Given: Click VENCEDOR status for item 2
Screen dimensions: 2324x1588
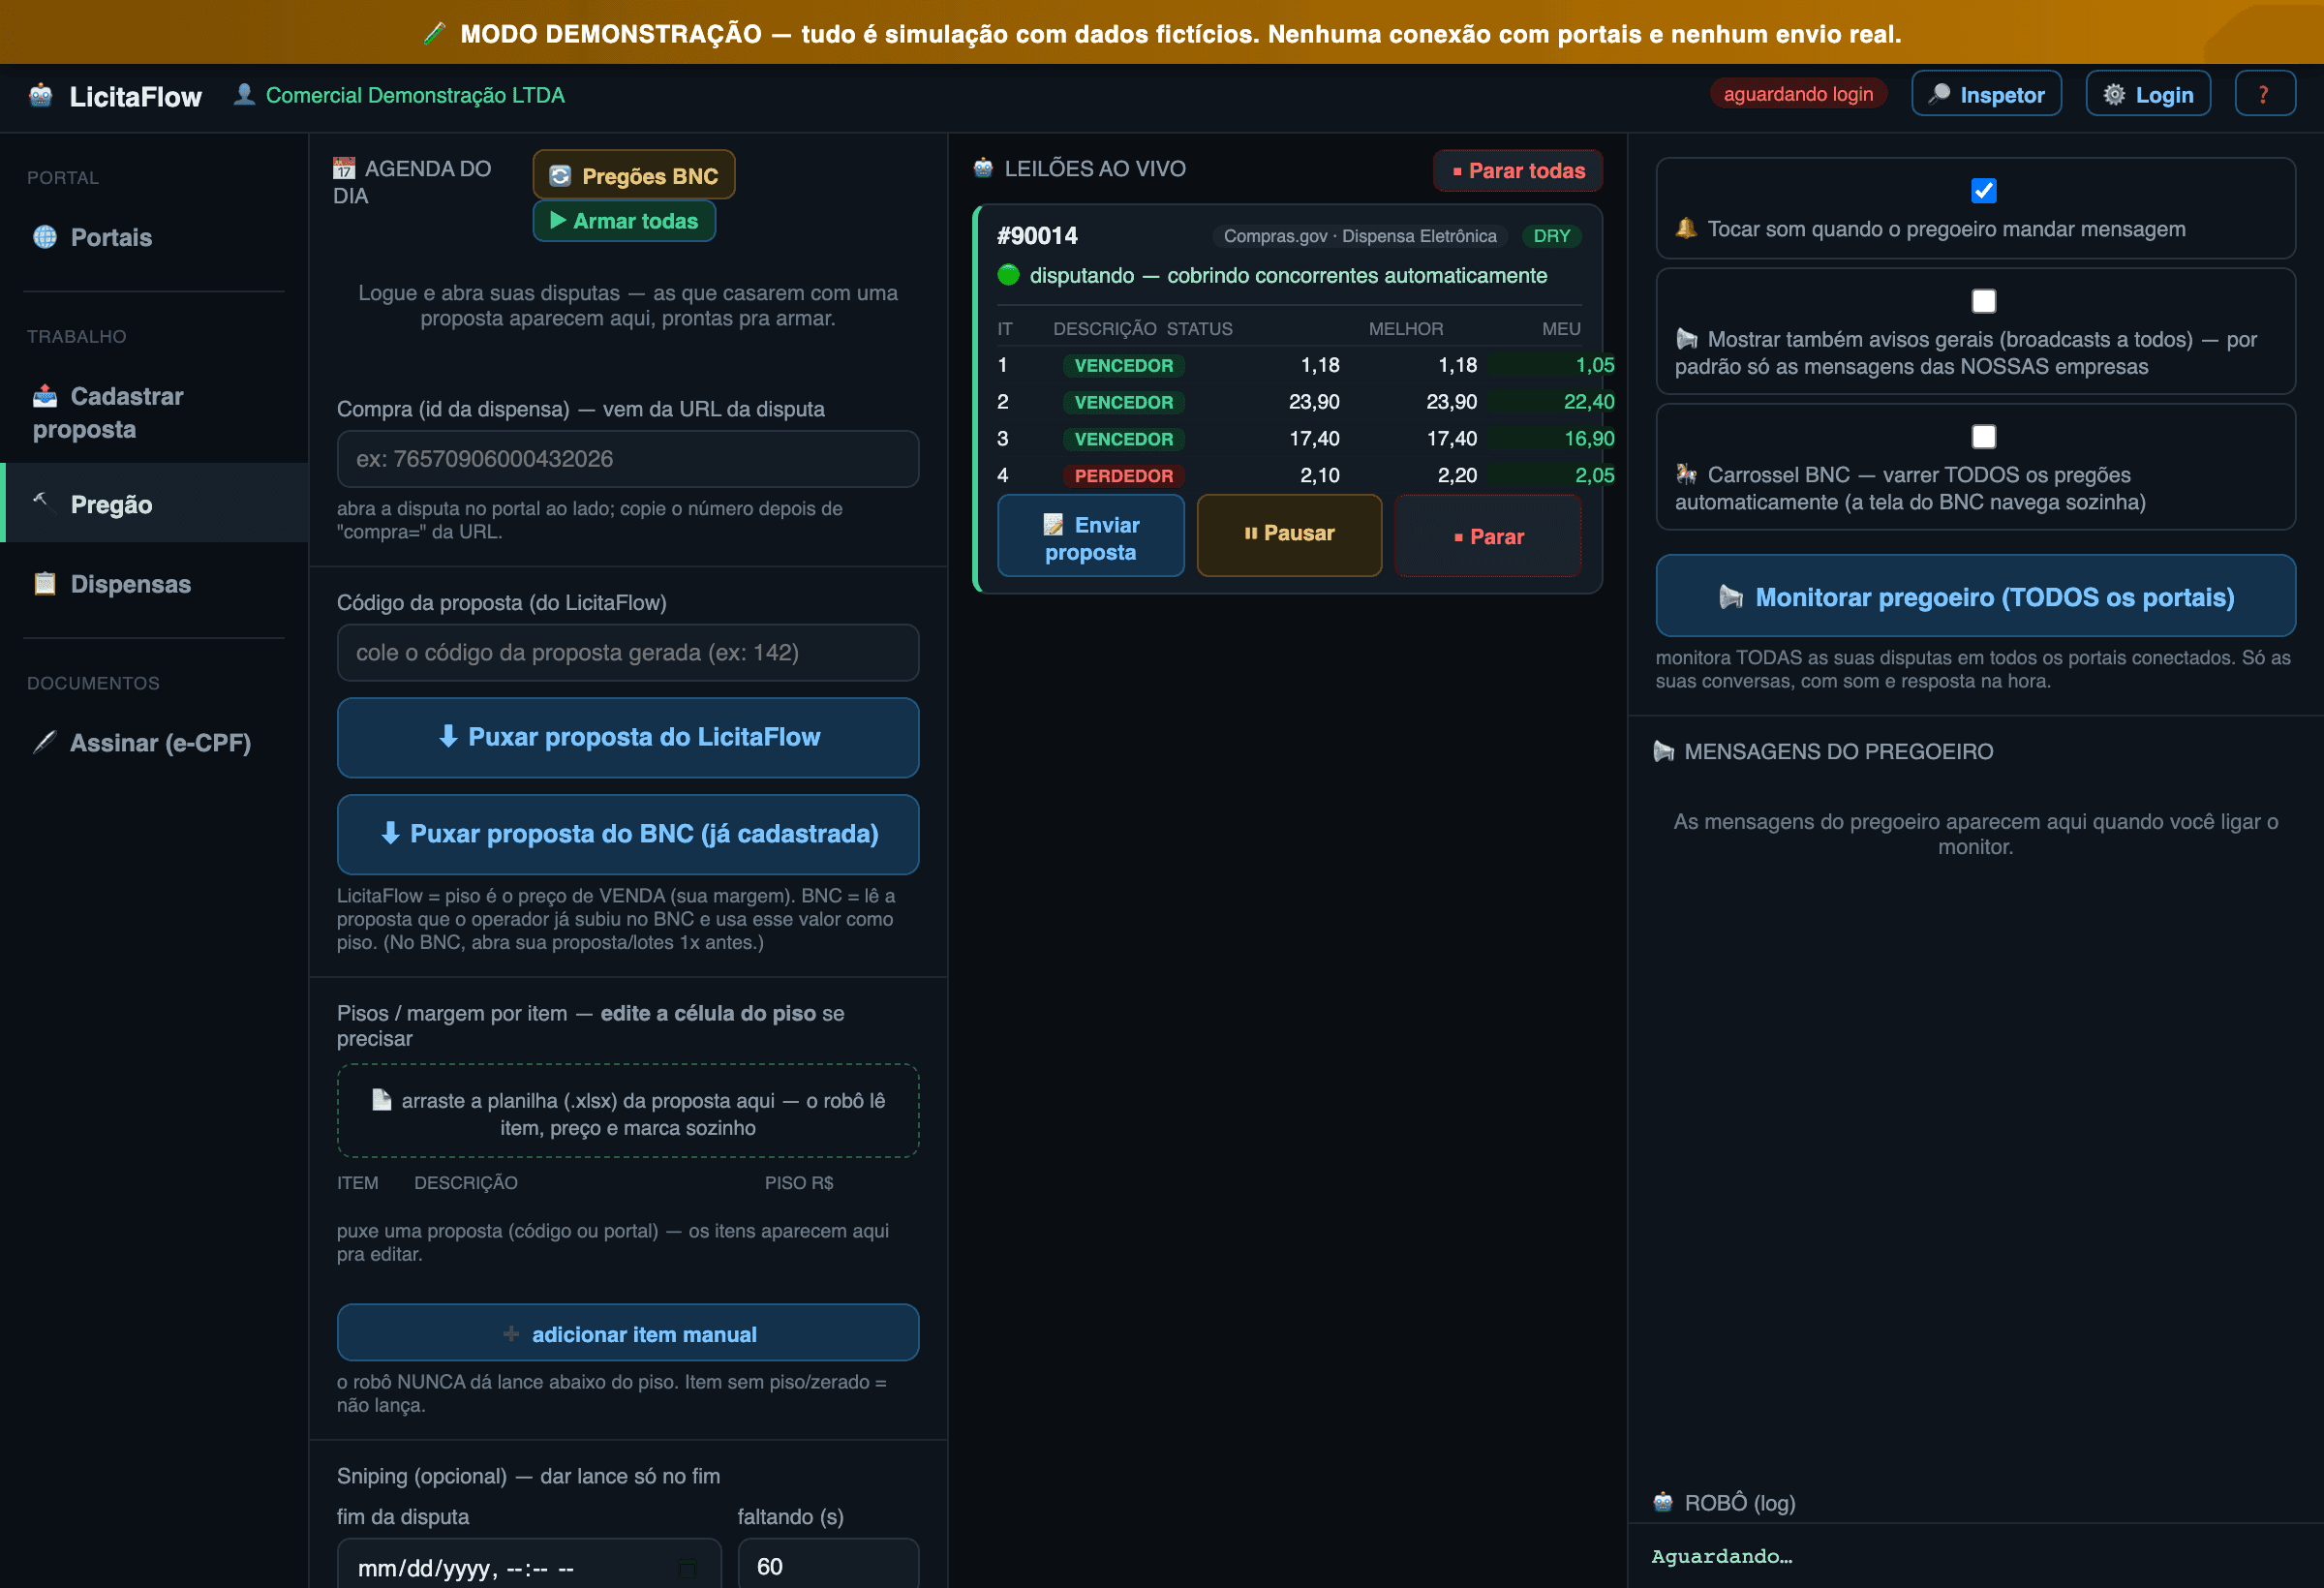Looking at the screenshot, I should click(x=1123, y=402).
